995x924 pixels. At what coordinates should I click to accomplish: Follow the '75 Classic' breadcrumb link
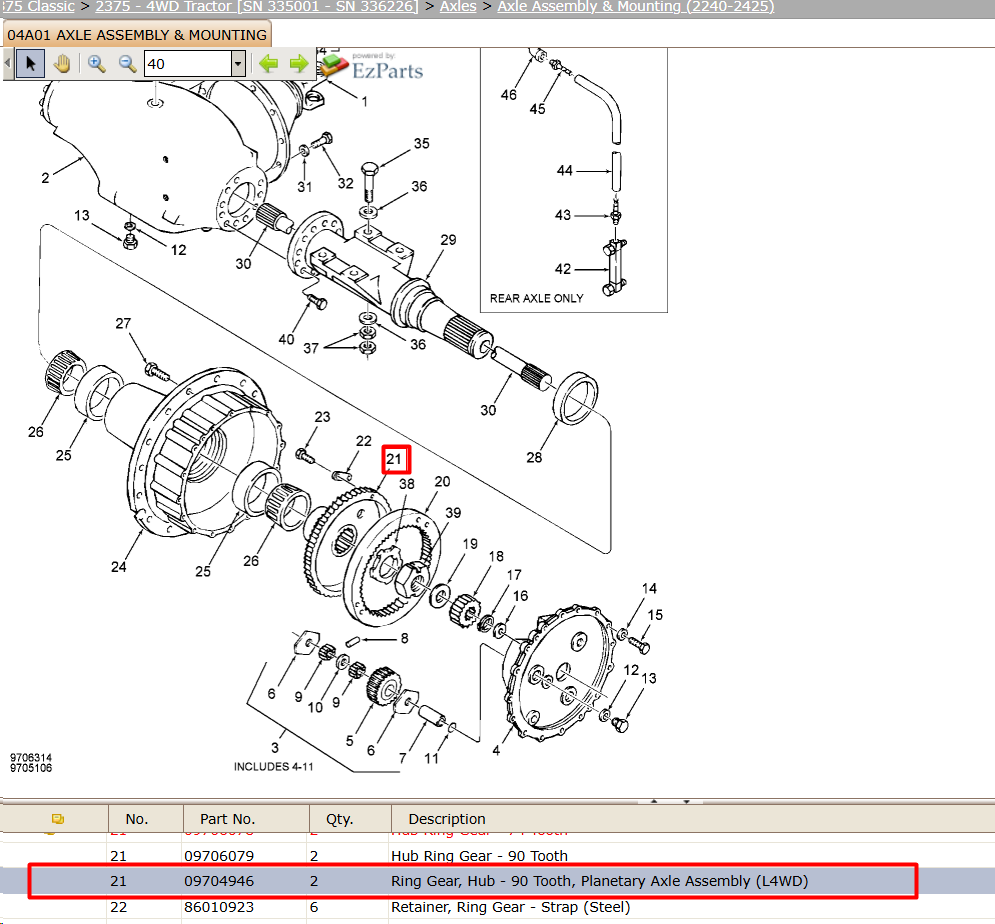pos(38,6)
